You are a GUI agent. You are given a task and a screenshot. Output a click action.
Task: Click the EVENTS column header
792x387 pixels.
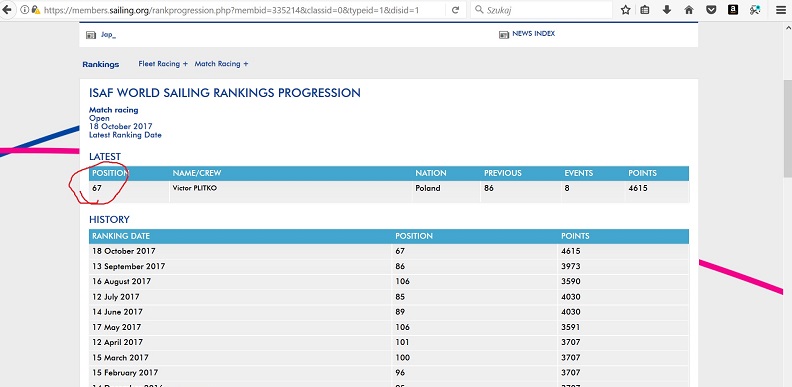click(579, 173)
